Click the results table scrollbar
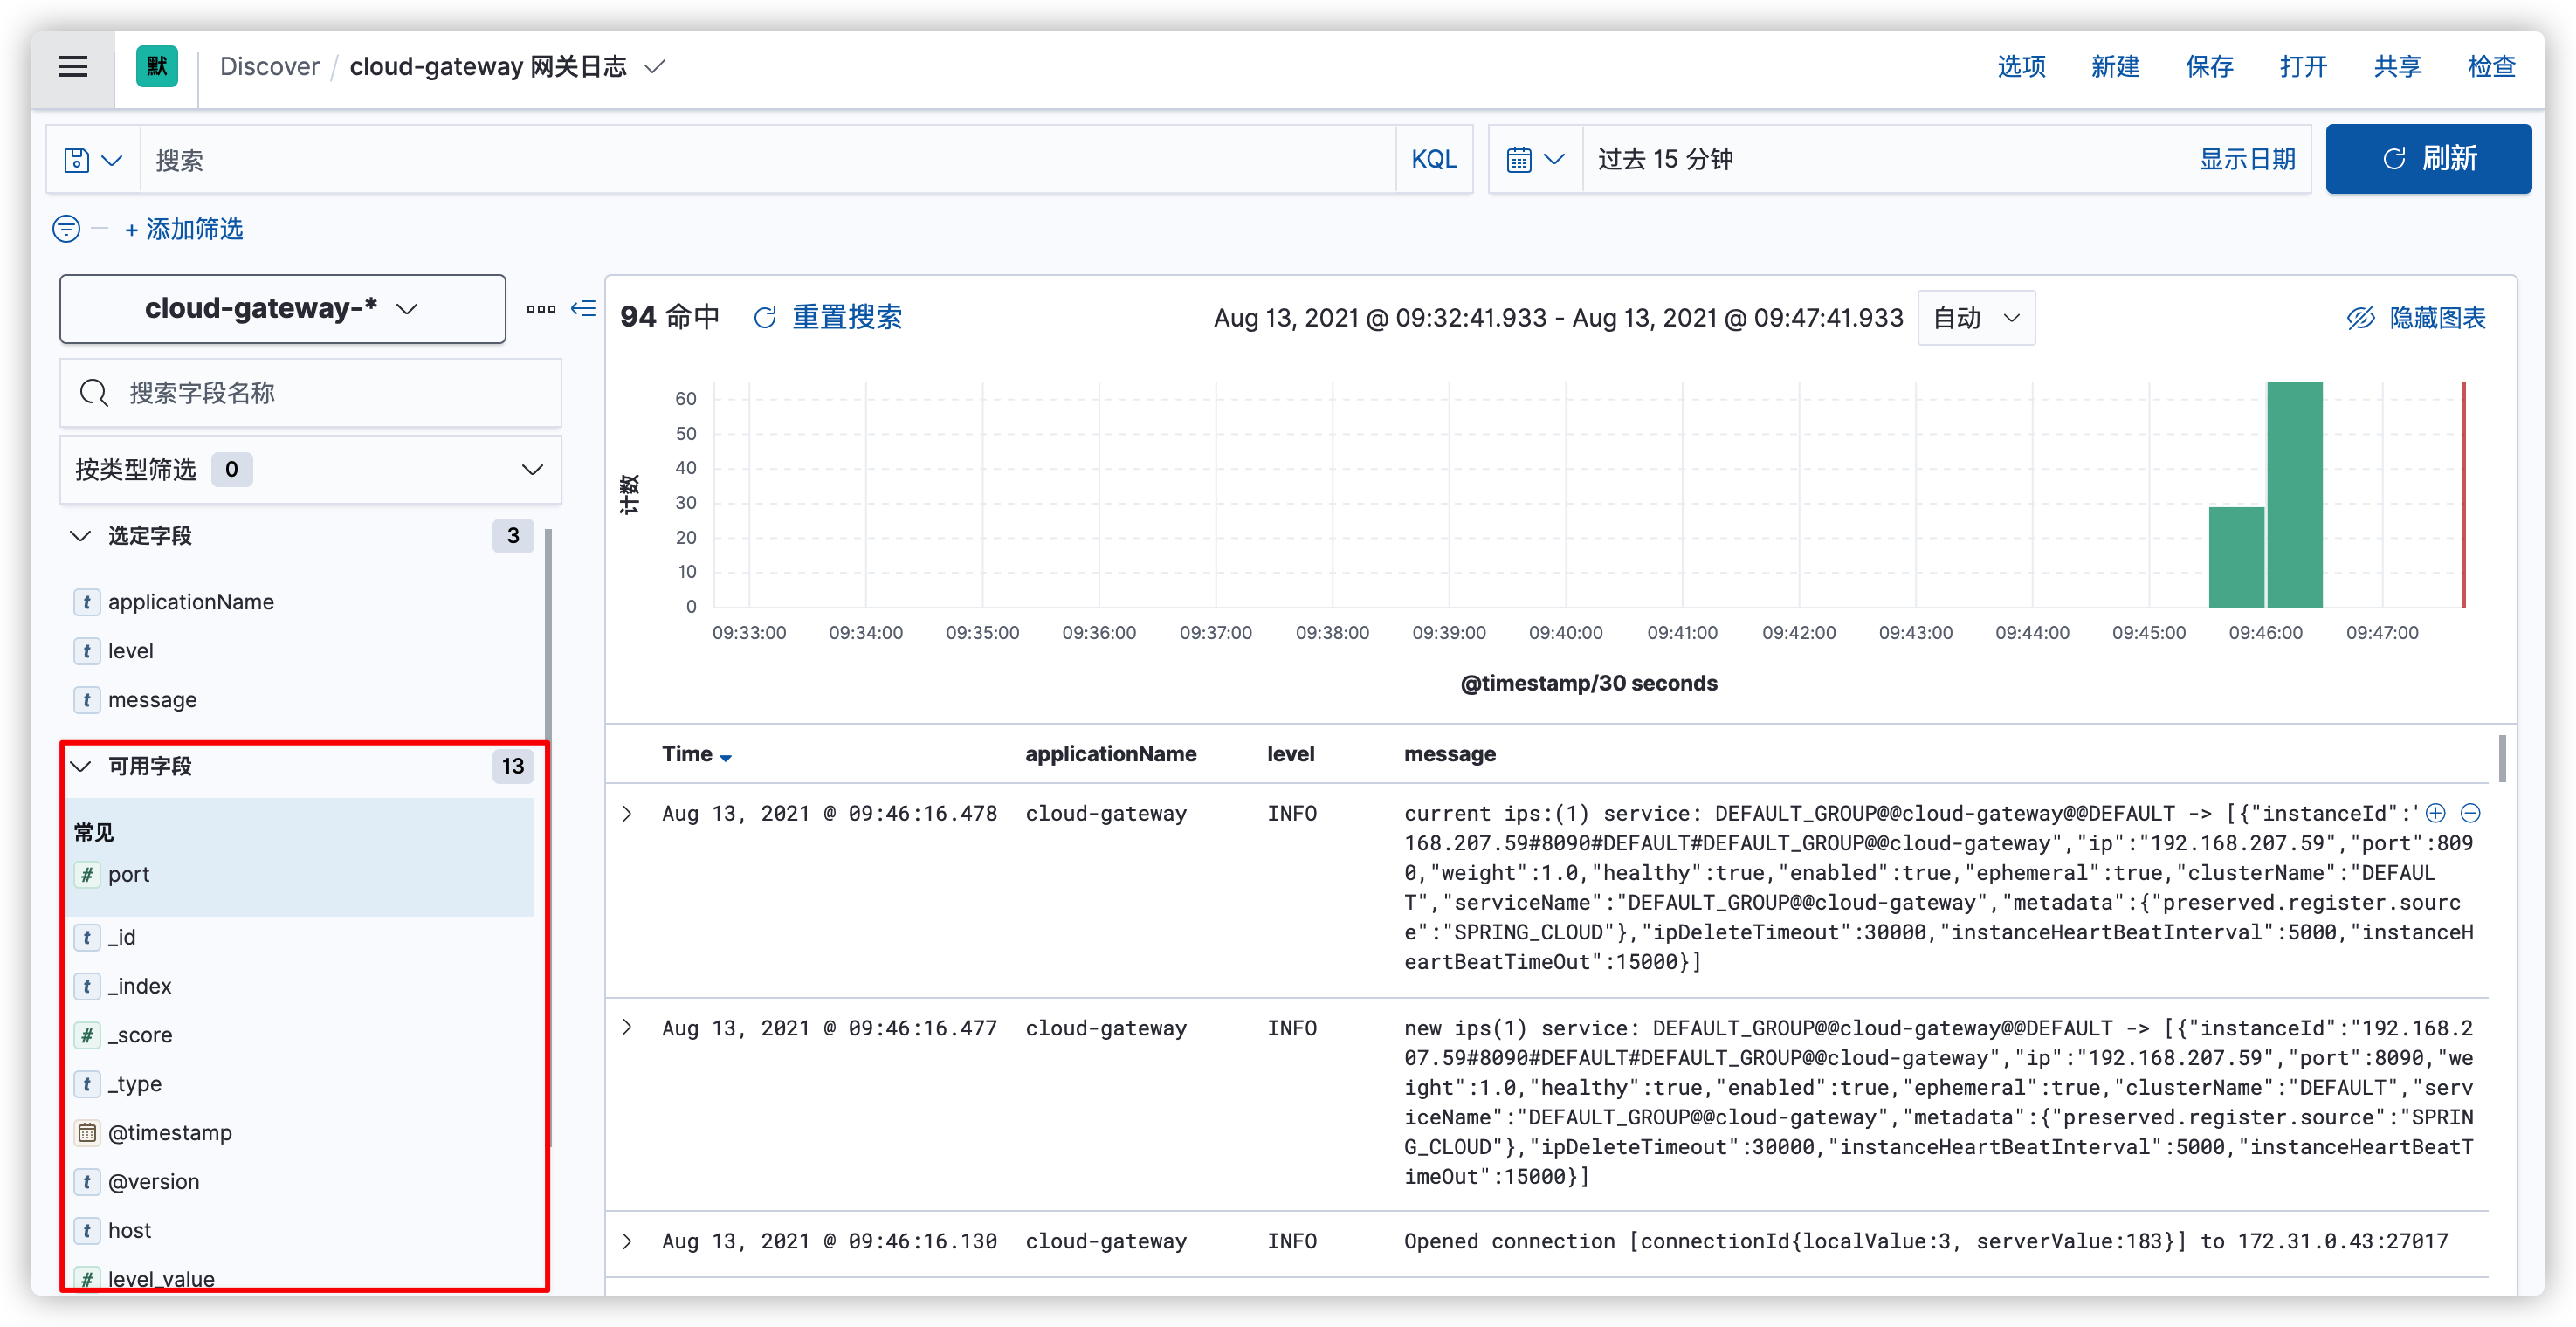 click(x=2502, y=759)
